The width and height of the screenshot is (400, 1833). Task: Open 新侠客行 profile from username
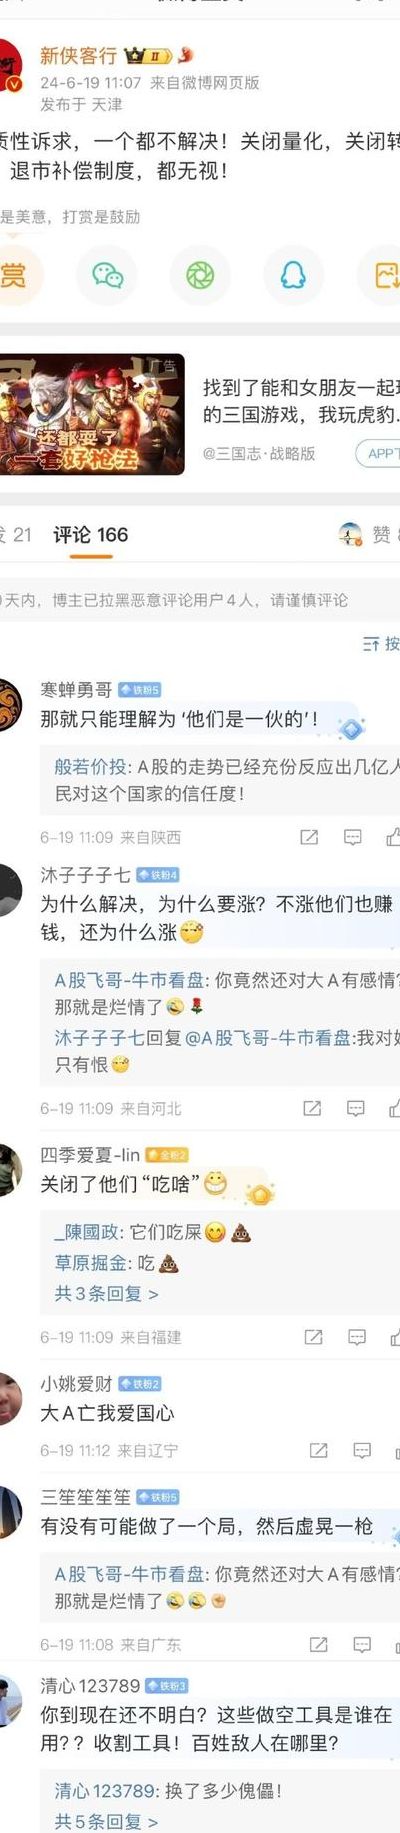tap(78, 56)
